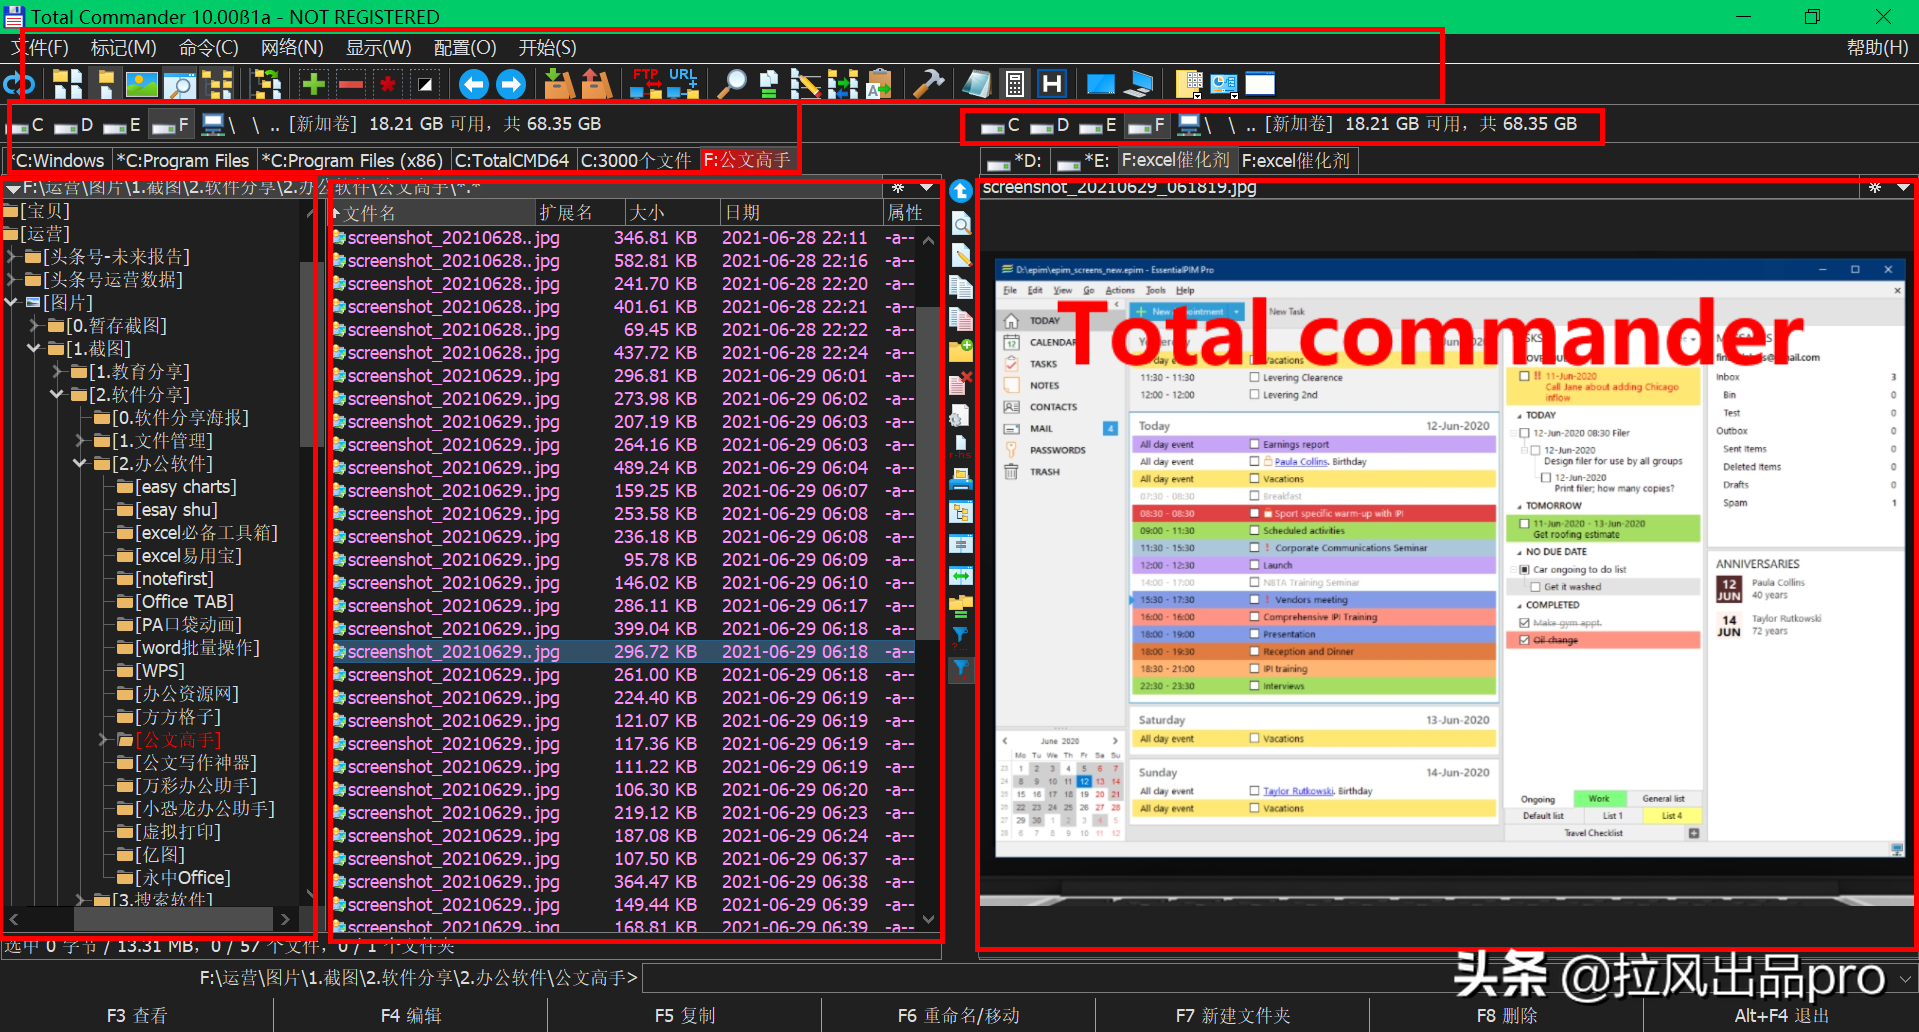Open the 网络(N) menu
Viewport: 1919px width, 1032px height.
coord(292,48)
